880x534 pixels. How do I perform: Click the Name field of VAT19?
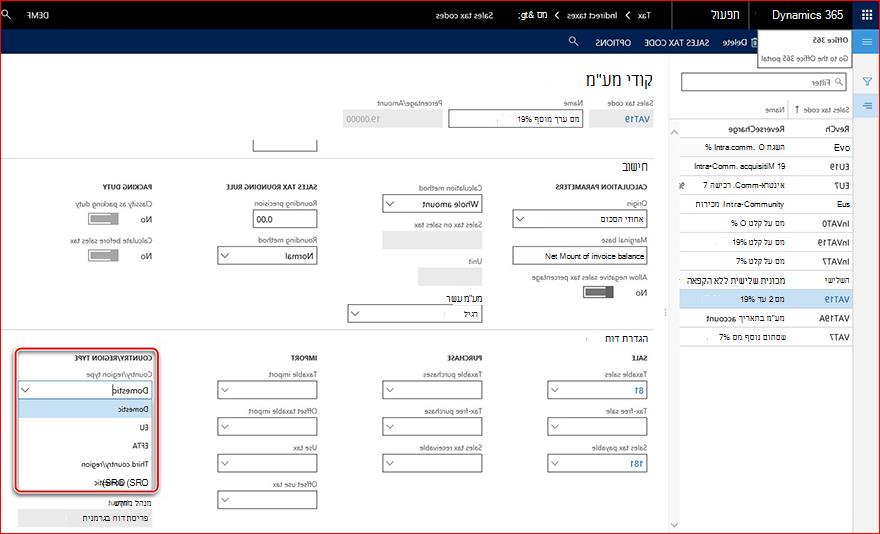click(x=515, y=119)
